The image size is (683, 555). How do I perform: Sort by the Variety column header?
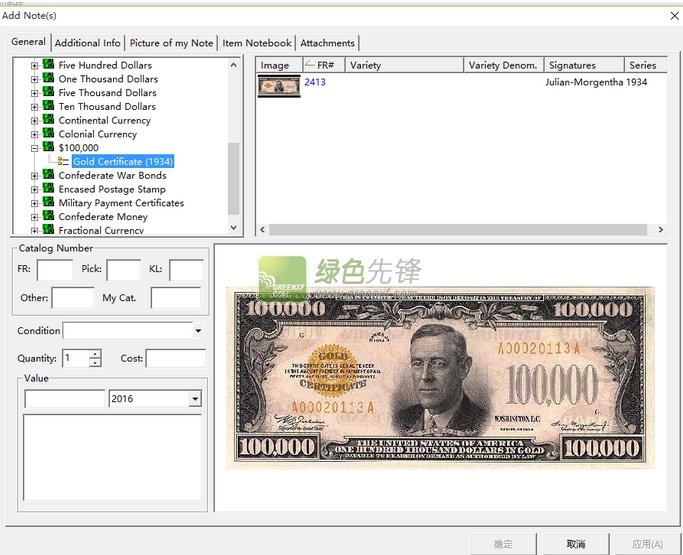[404, 65]
